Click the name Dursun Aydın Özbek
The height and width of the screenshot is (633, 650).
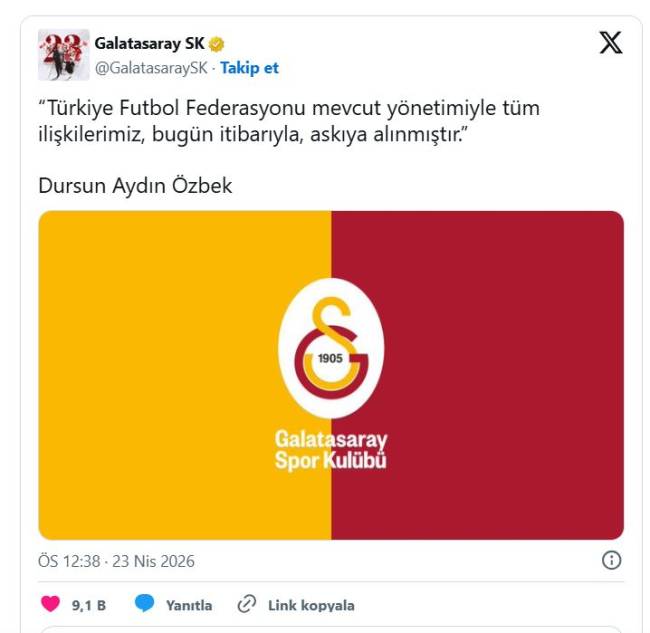pos(135,185)
